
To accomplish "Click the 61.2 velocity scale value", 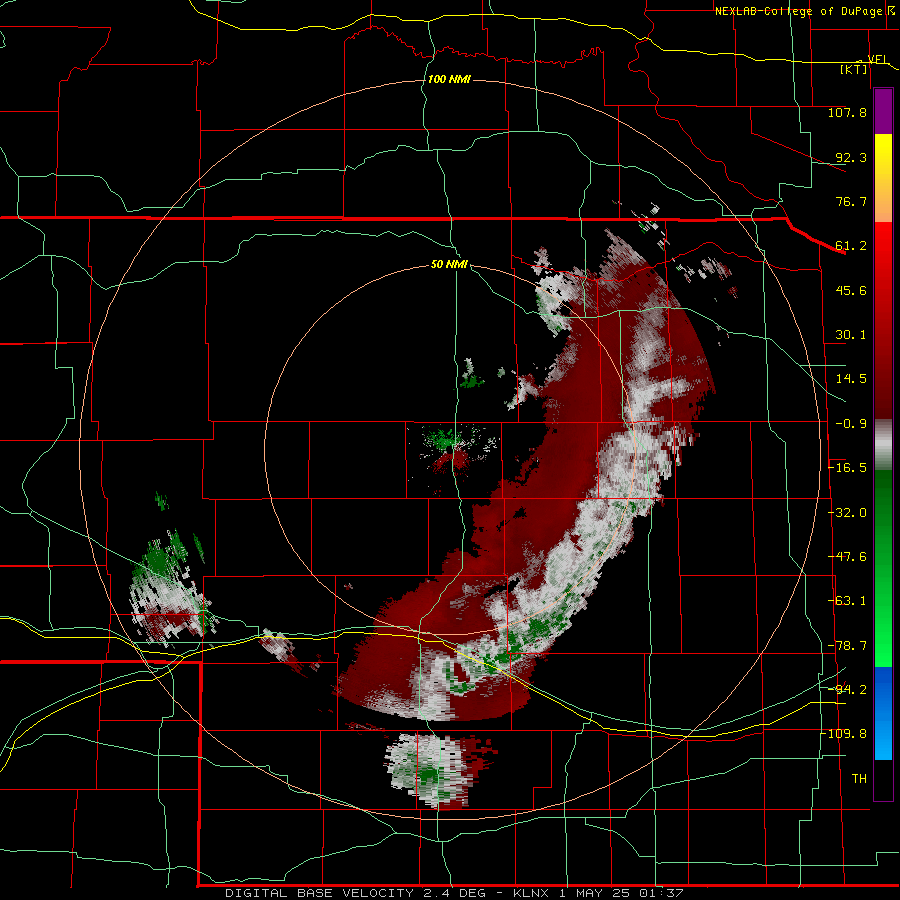I will click(851, 246).
